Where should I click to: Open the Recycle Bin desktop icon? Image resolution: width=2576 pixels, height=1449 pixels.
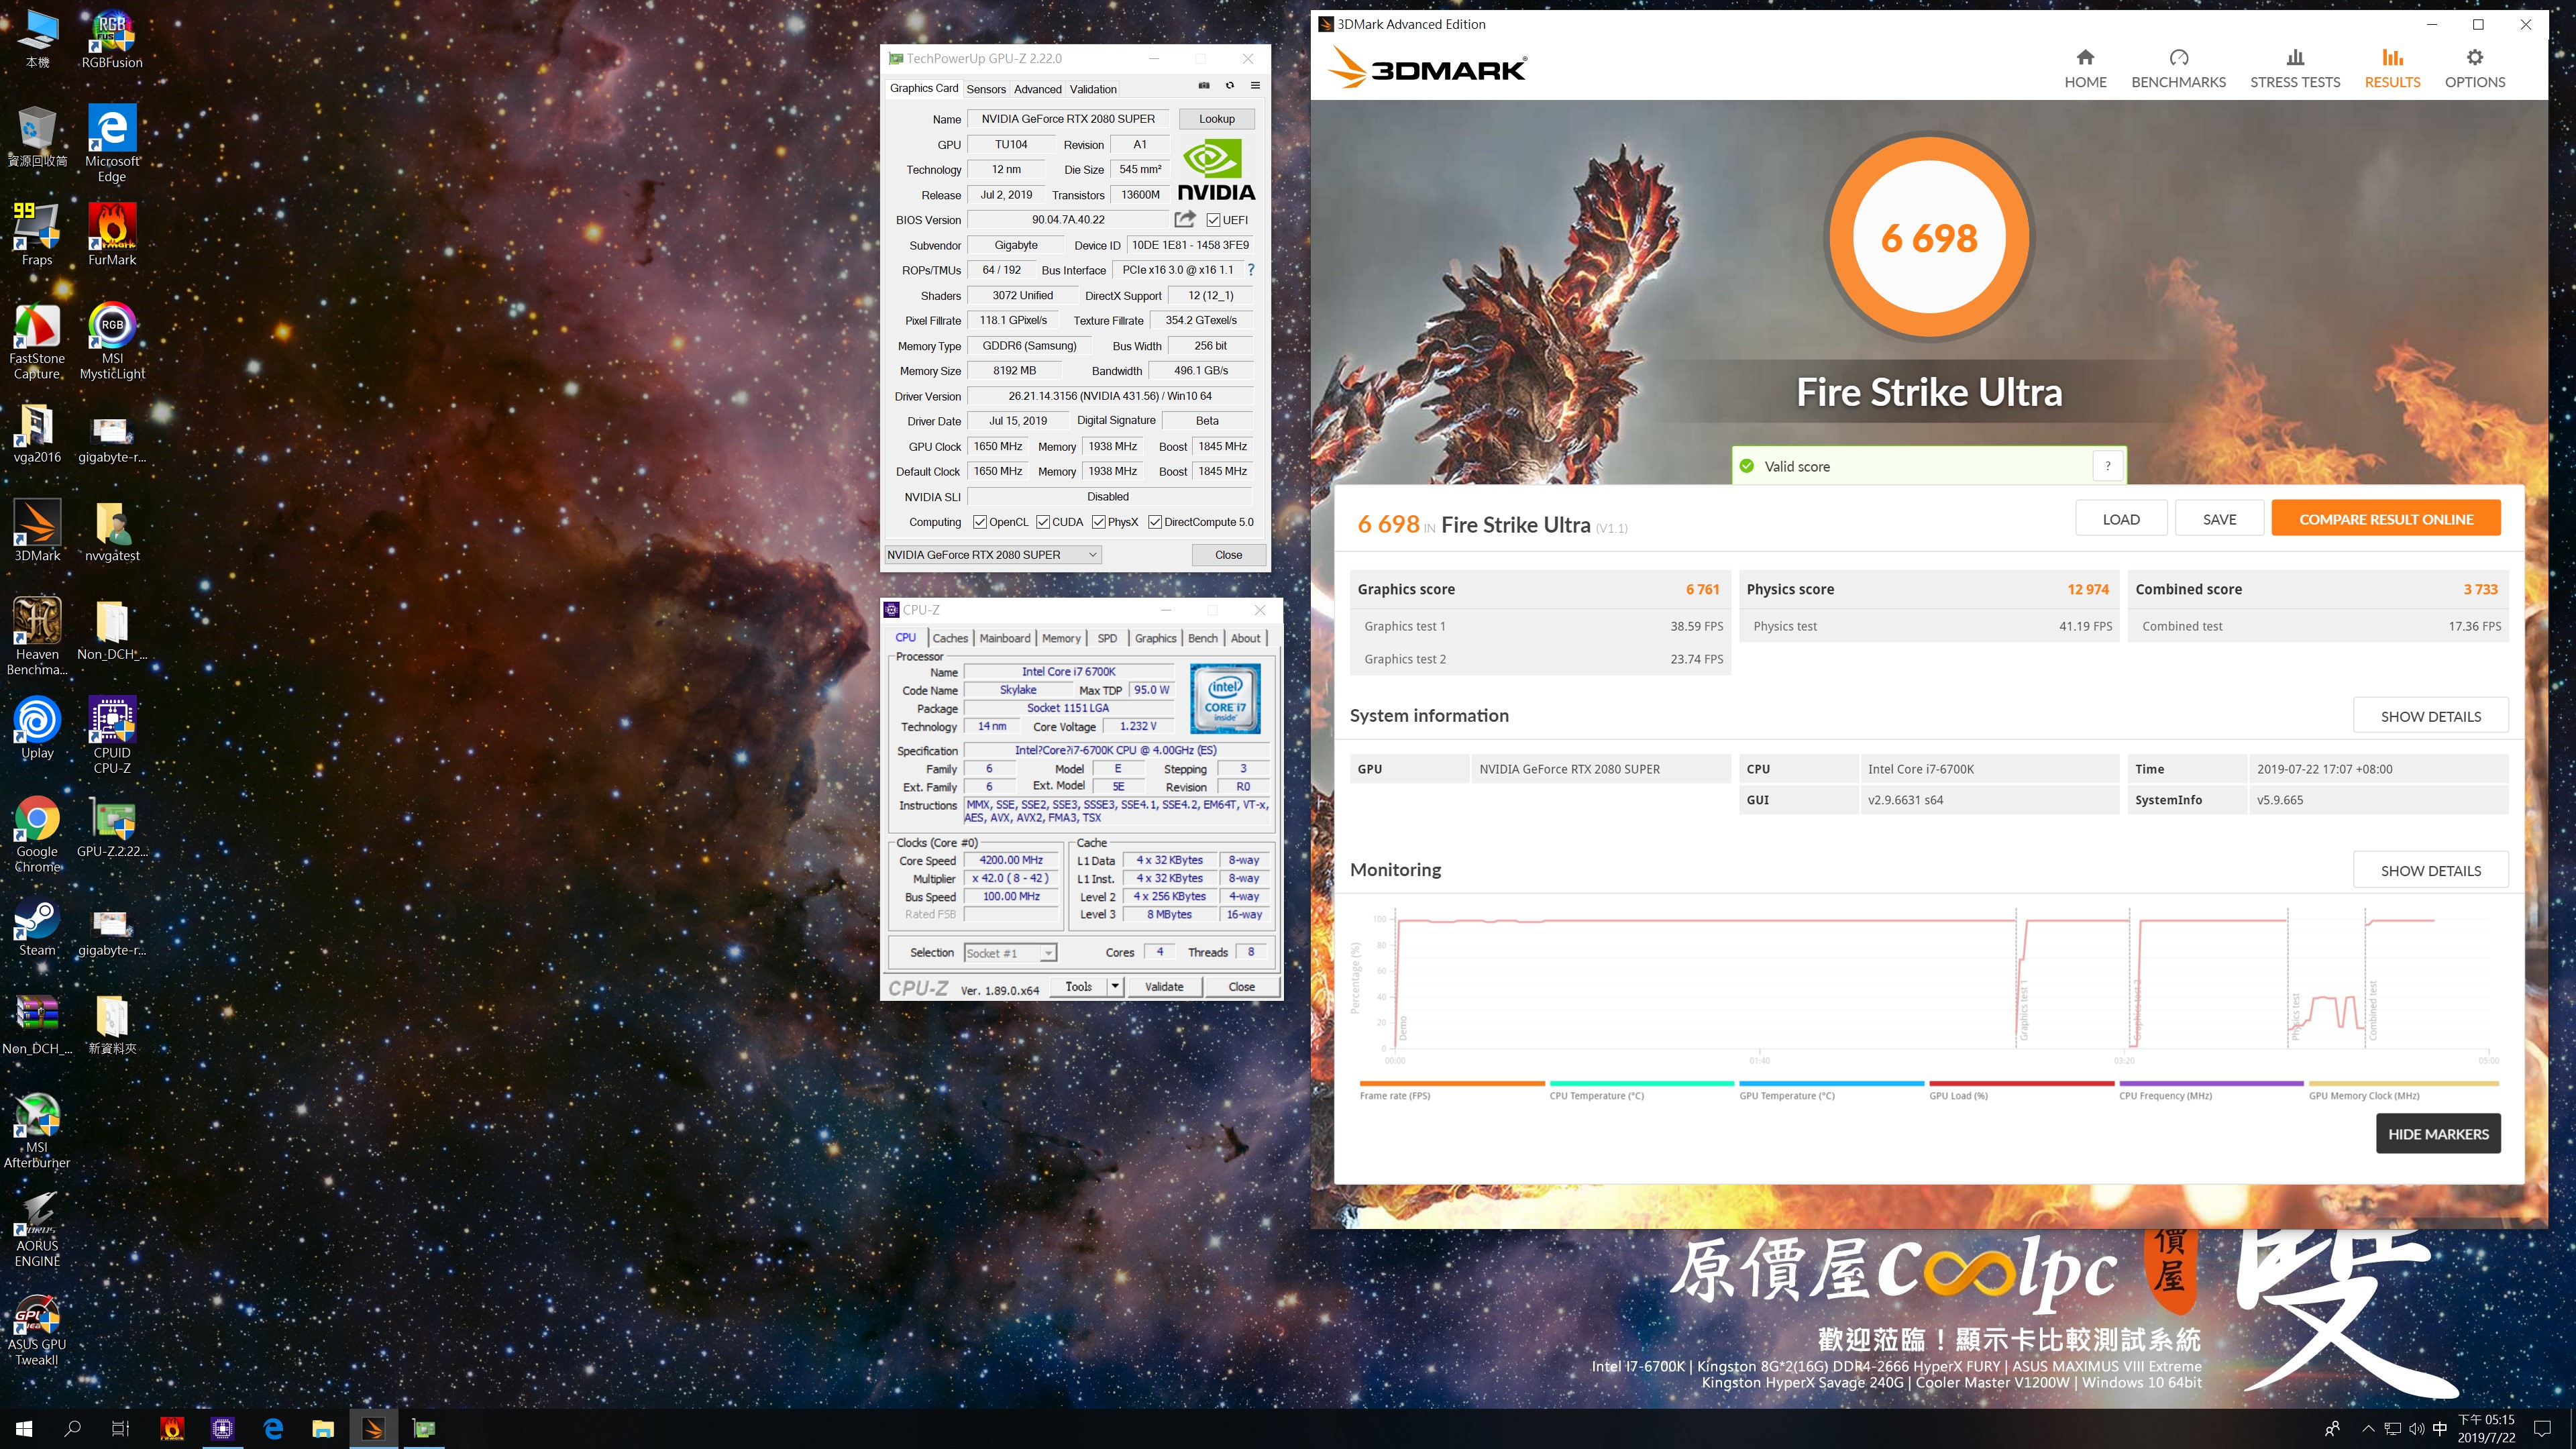[37, 136]
